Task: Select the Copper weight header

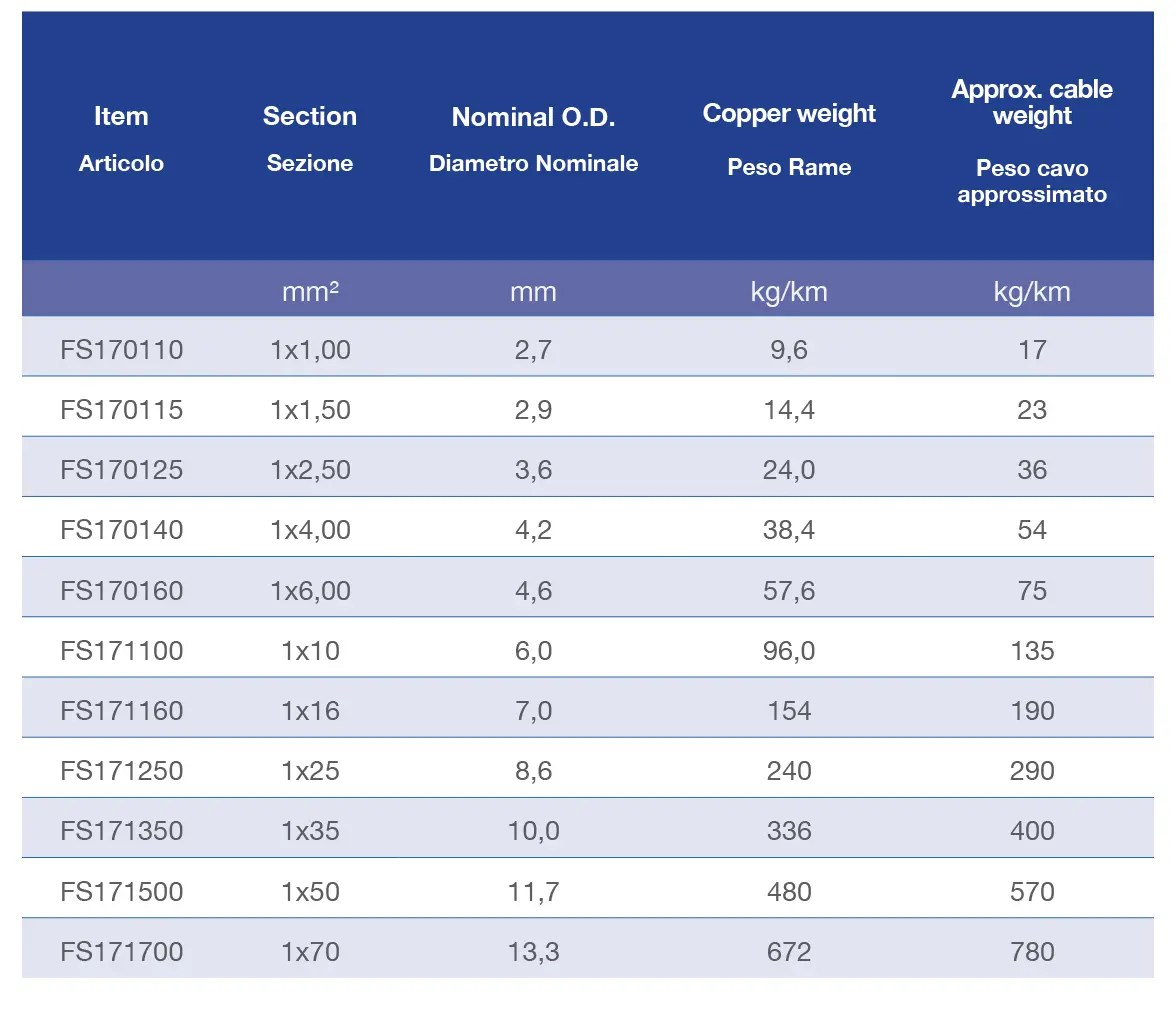Action: (789, 113)
